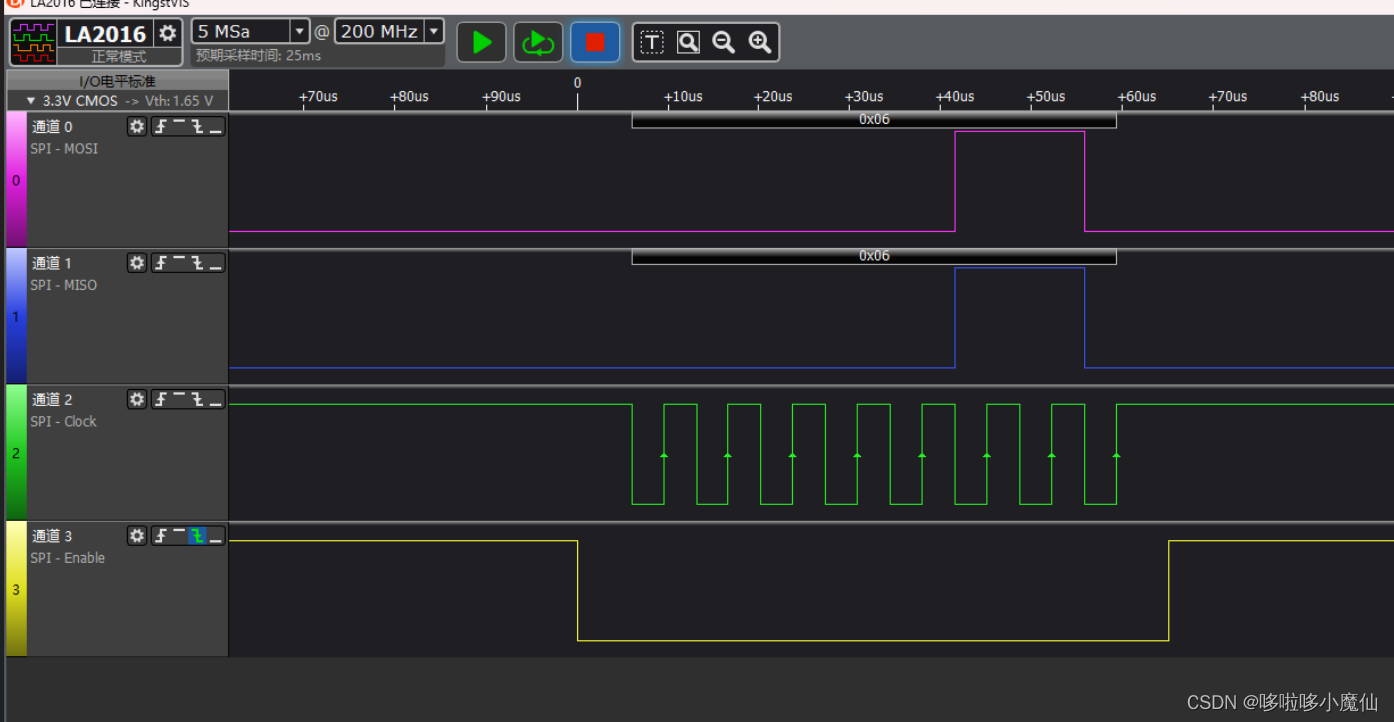Image resolution: width=1394 pixels, height=722 pixels.
Task: Toggle high level trigger on 通道 1
Action: point(179,263)
